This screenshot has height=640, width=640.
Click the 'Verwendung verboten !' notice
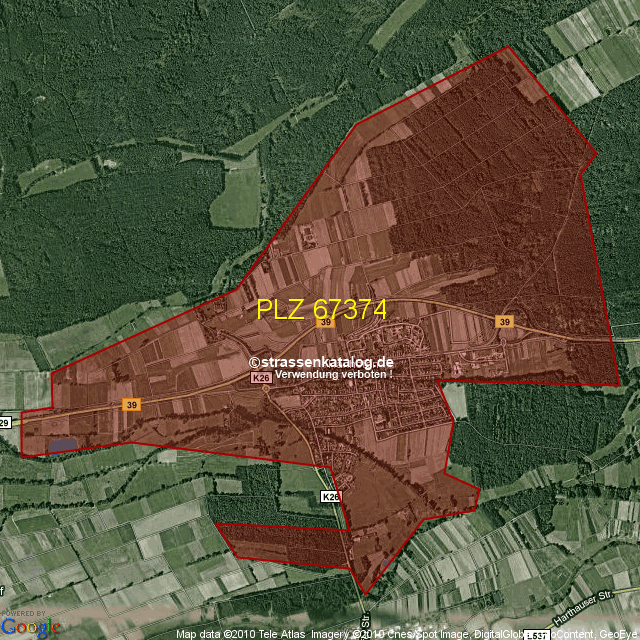(333, 374)
